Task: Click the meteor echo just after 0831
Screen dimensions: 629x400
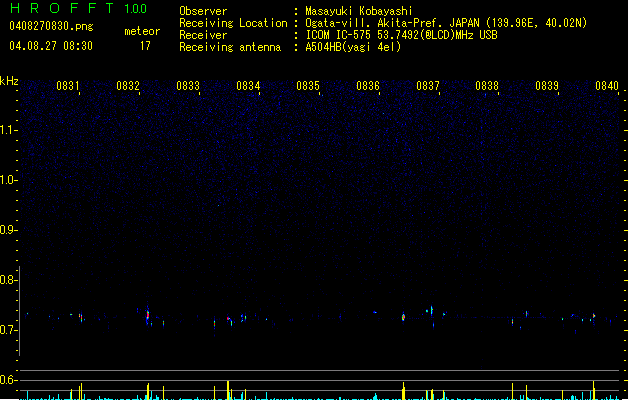Action: [81, 318]
